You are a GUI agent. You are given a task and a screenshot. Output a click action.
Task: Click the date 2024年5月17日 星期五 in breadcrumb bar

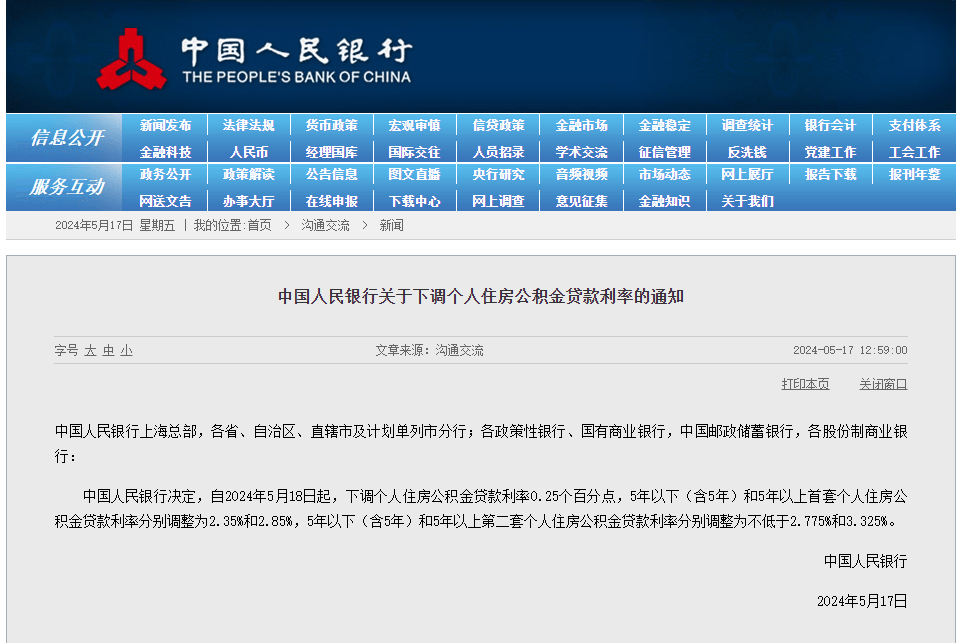(115, 226)
